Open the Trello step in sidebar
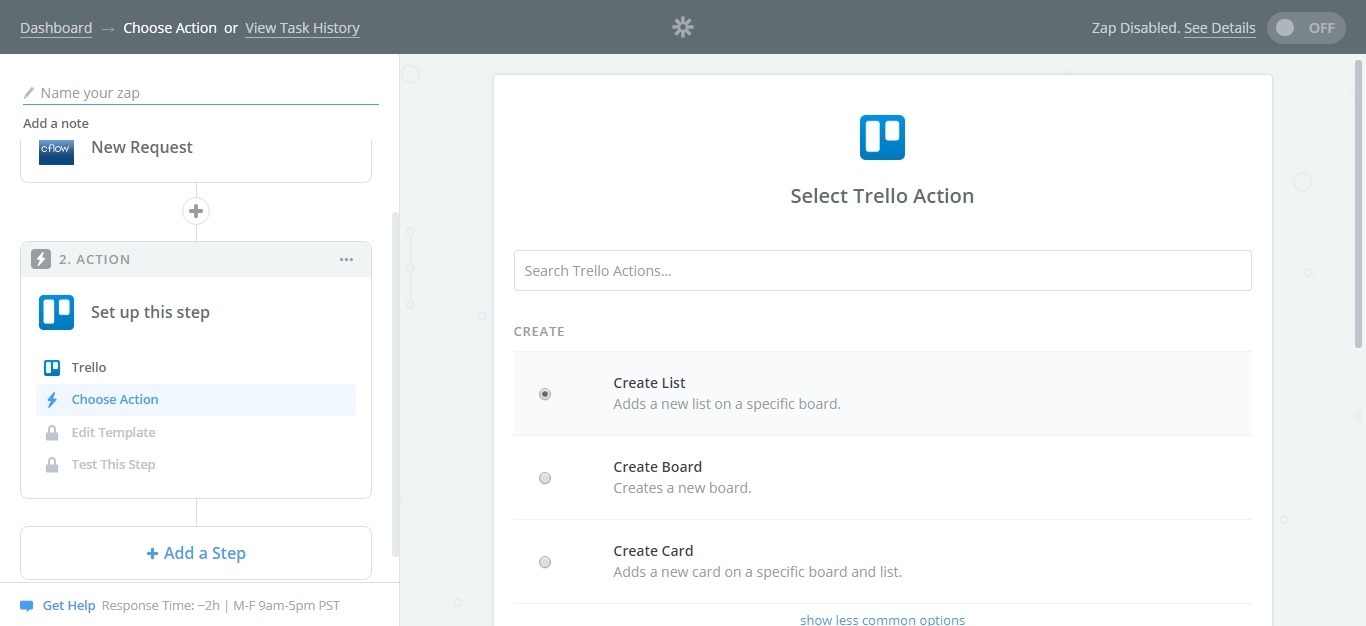 (196, 368)
